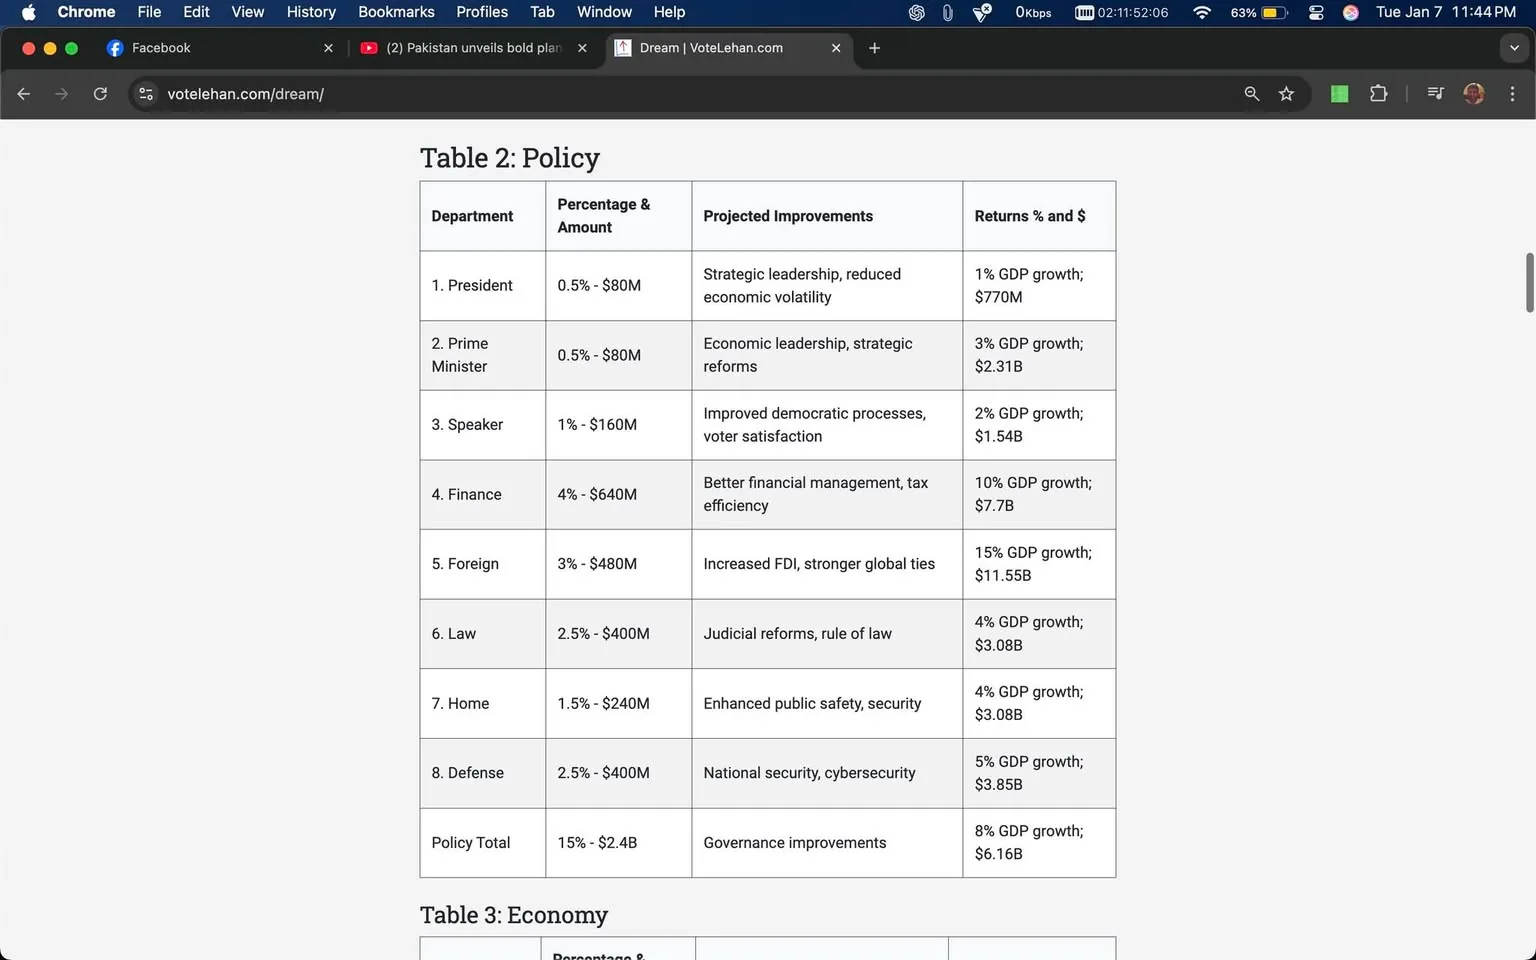Open the Bookmarks menu
1536x960 pixels.
[x=396, y=12]
